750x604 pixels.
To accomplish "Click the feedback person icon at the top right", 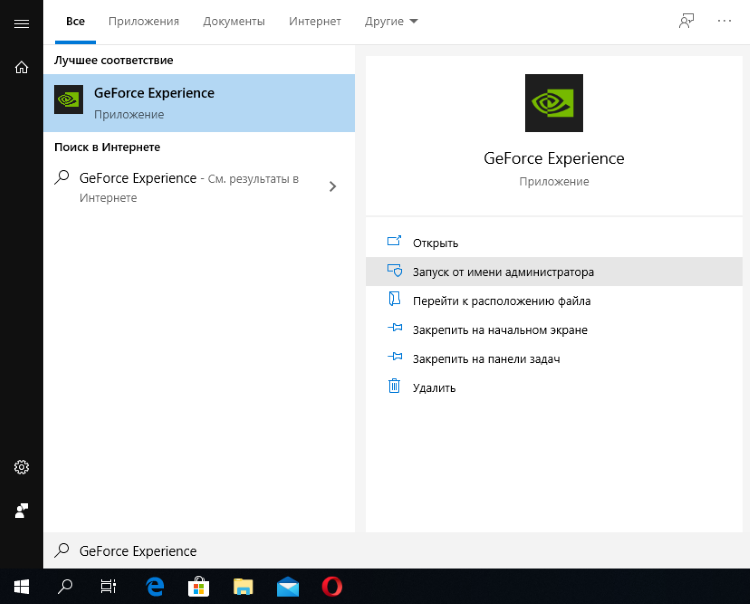I will [686, 21].
